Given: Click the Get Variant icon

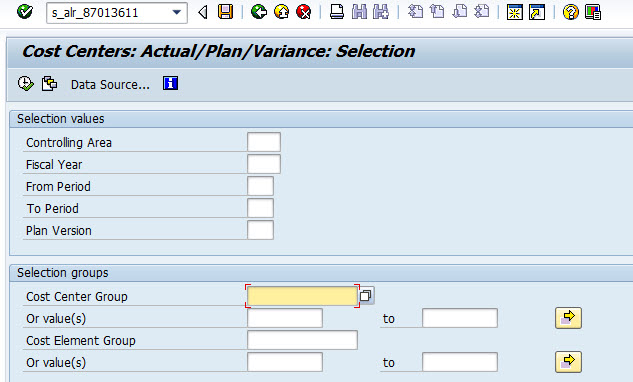Looking at the screenshot, I should (x=49, y=84).
